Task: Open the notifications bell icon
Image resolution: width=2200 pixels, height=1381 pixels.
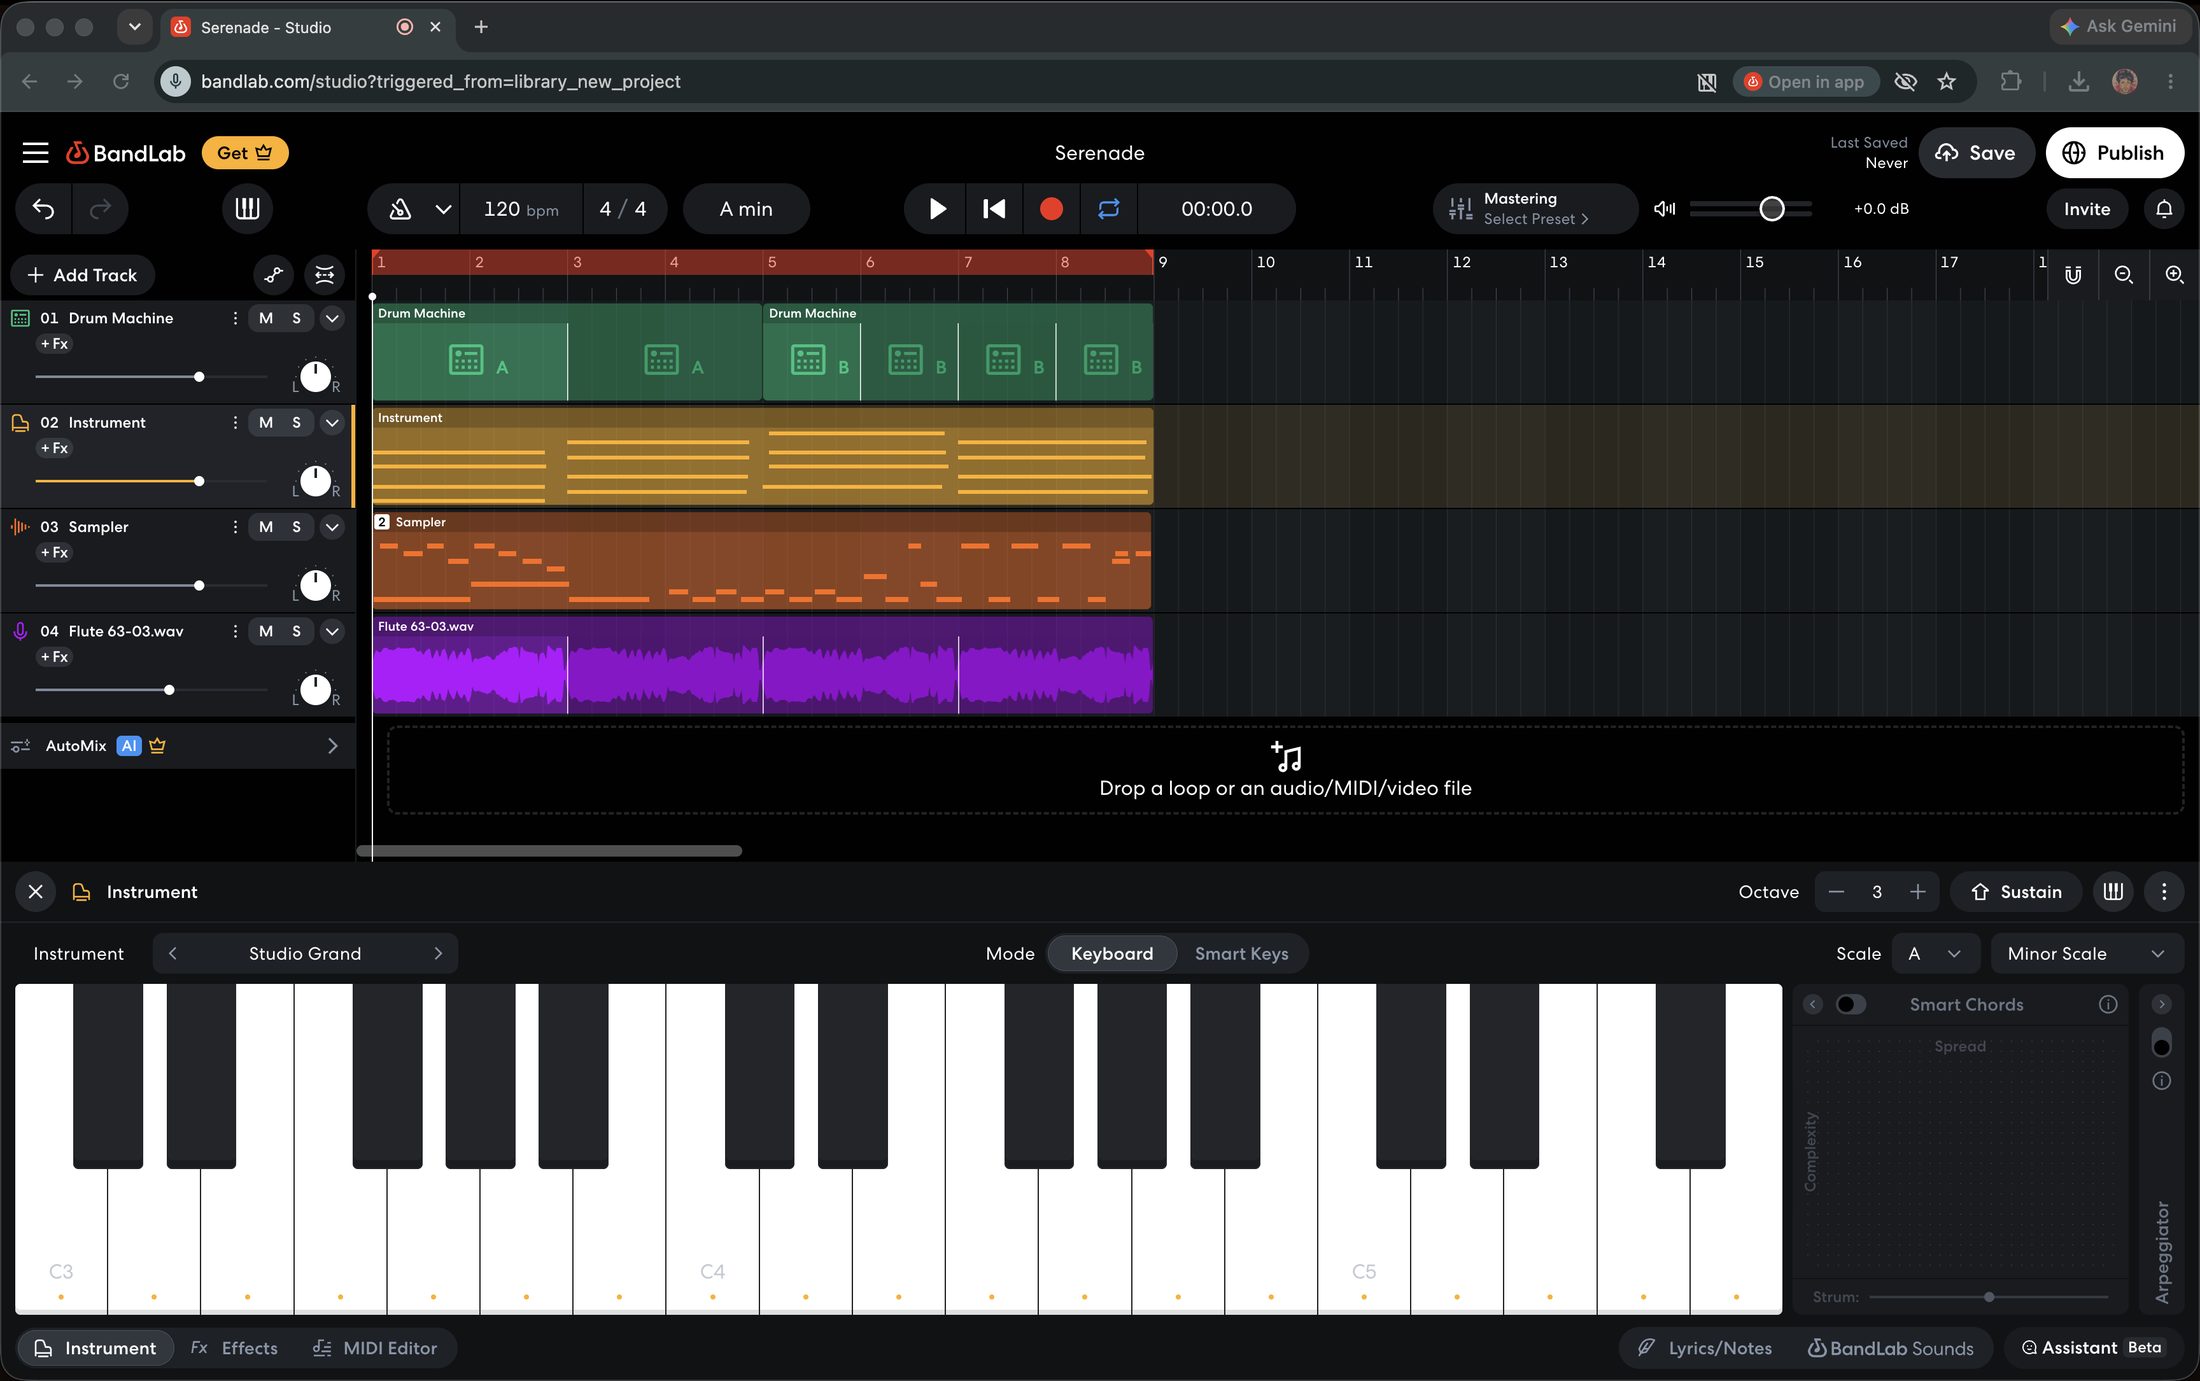Action: tap(2164, 208)
